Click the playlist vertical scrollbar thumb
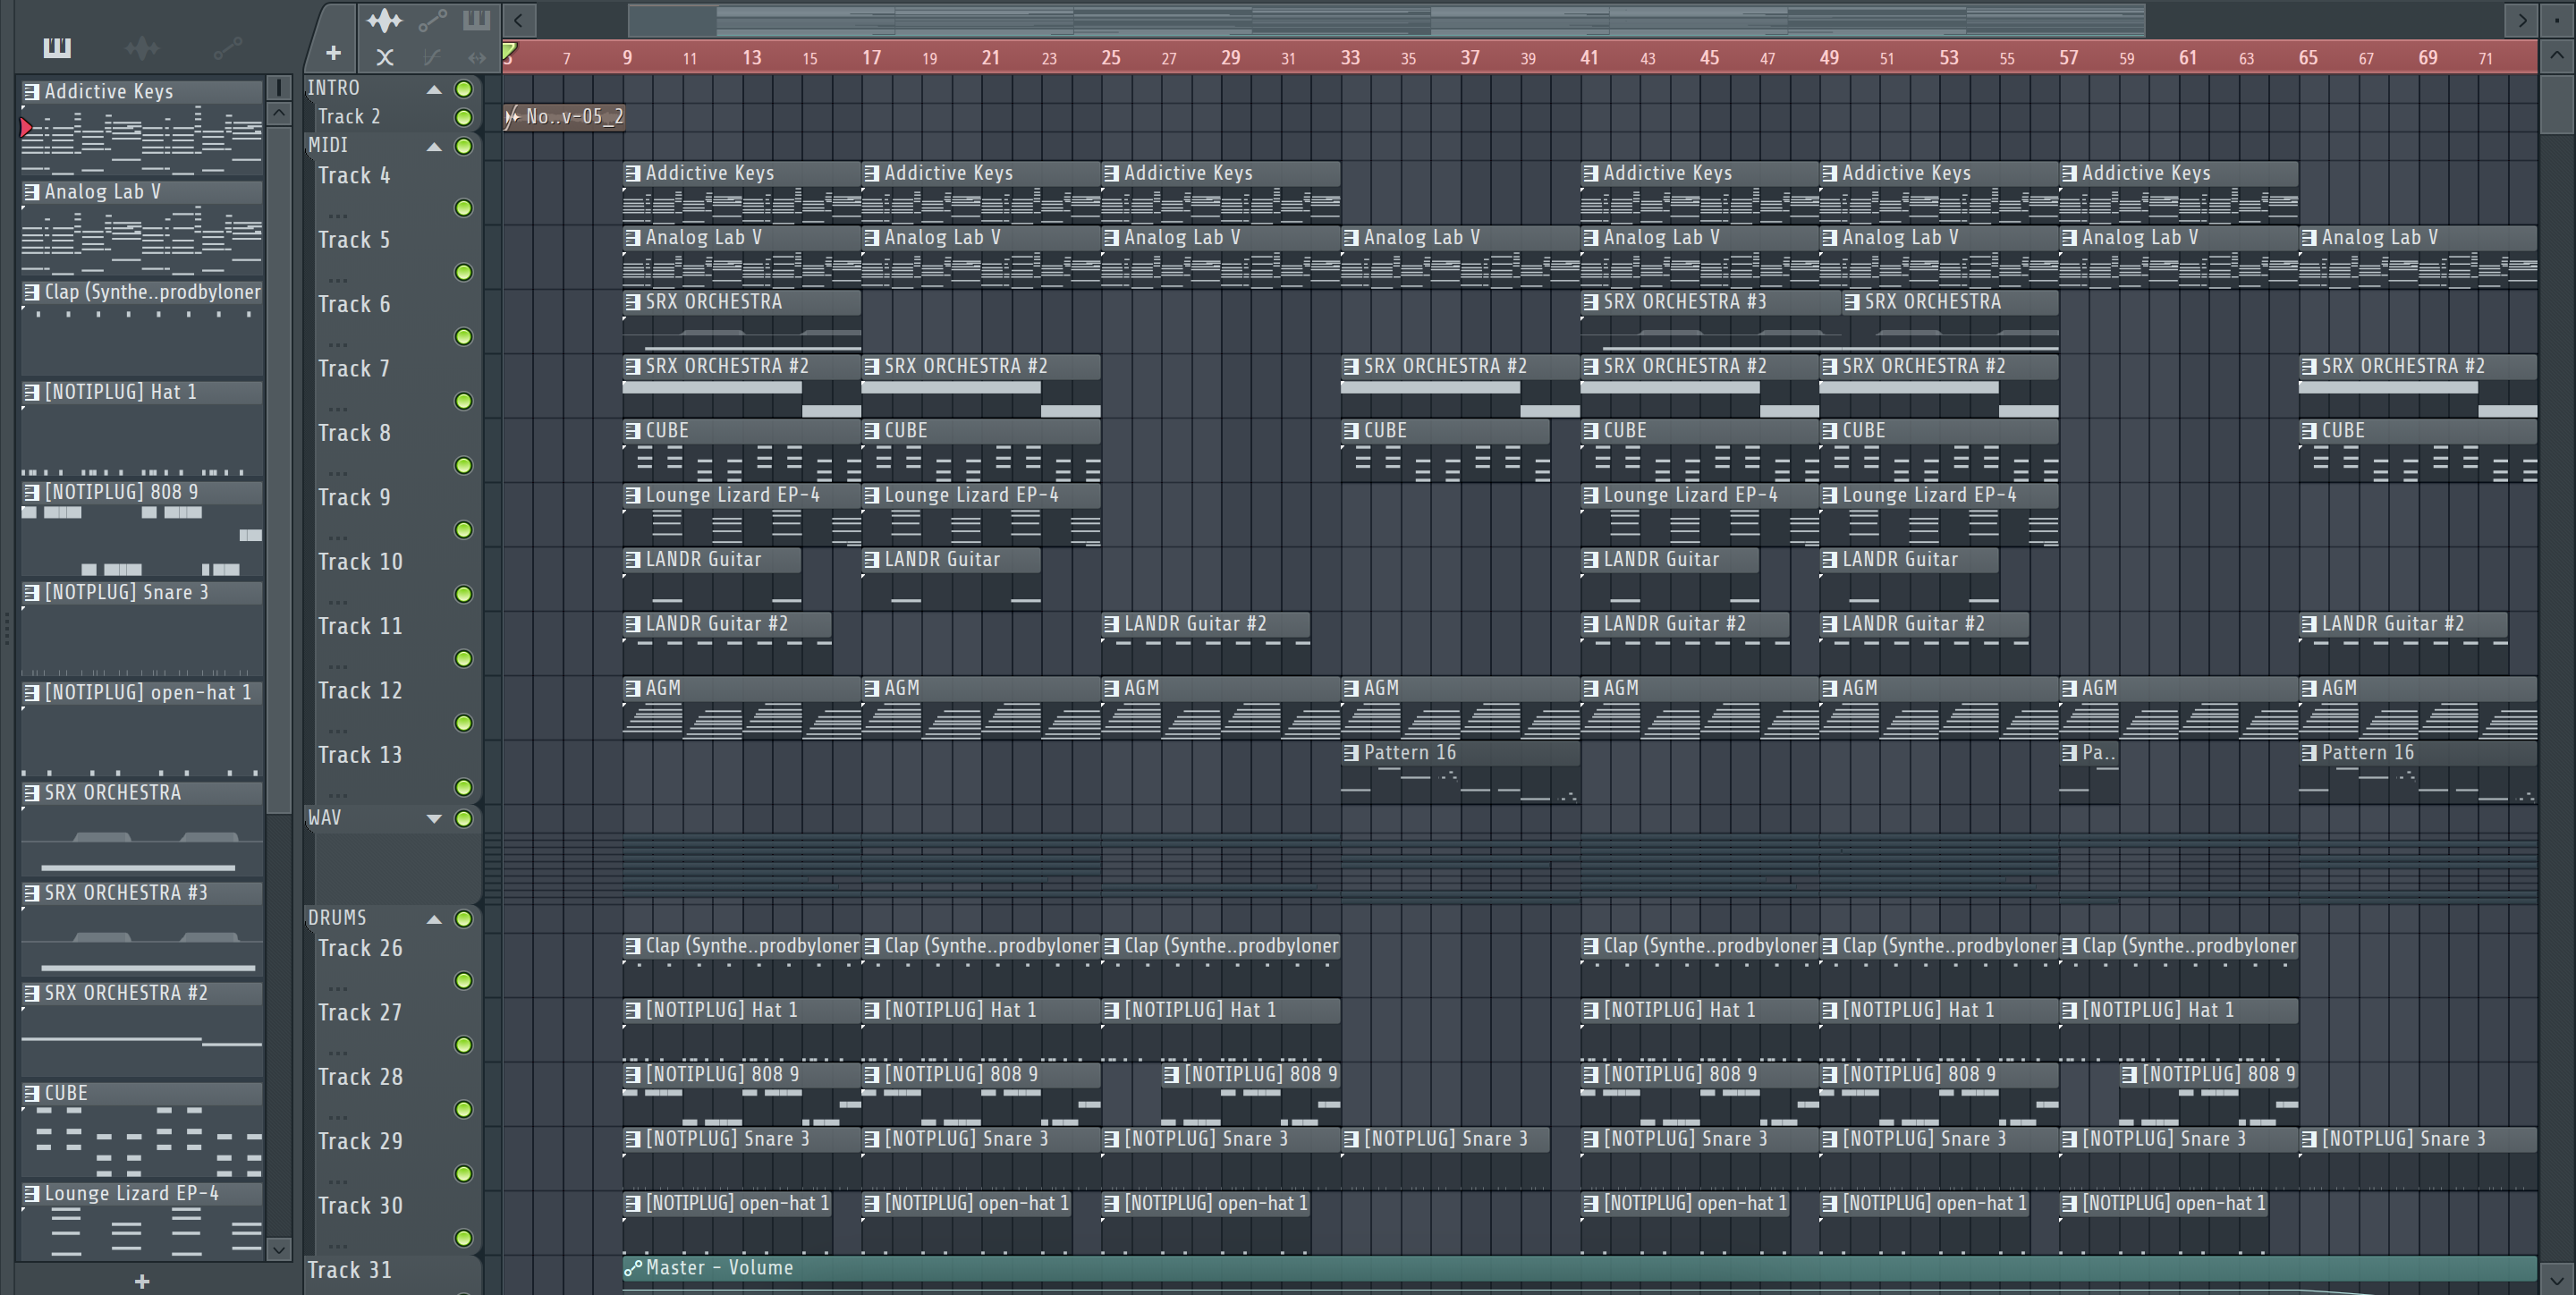Viewport: 2576px width, 1295px height. coord(2558,103)
